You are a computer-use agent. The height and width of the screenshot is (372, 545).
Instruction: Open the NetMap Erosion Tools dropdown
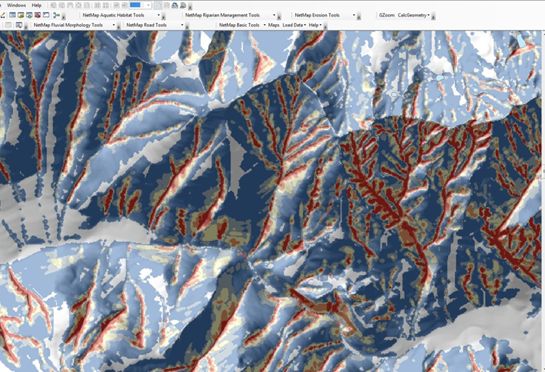[354, 15]
